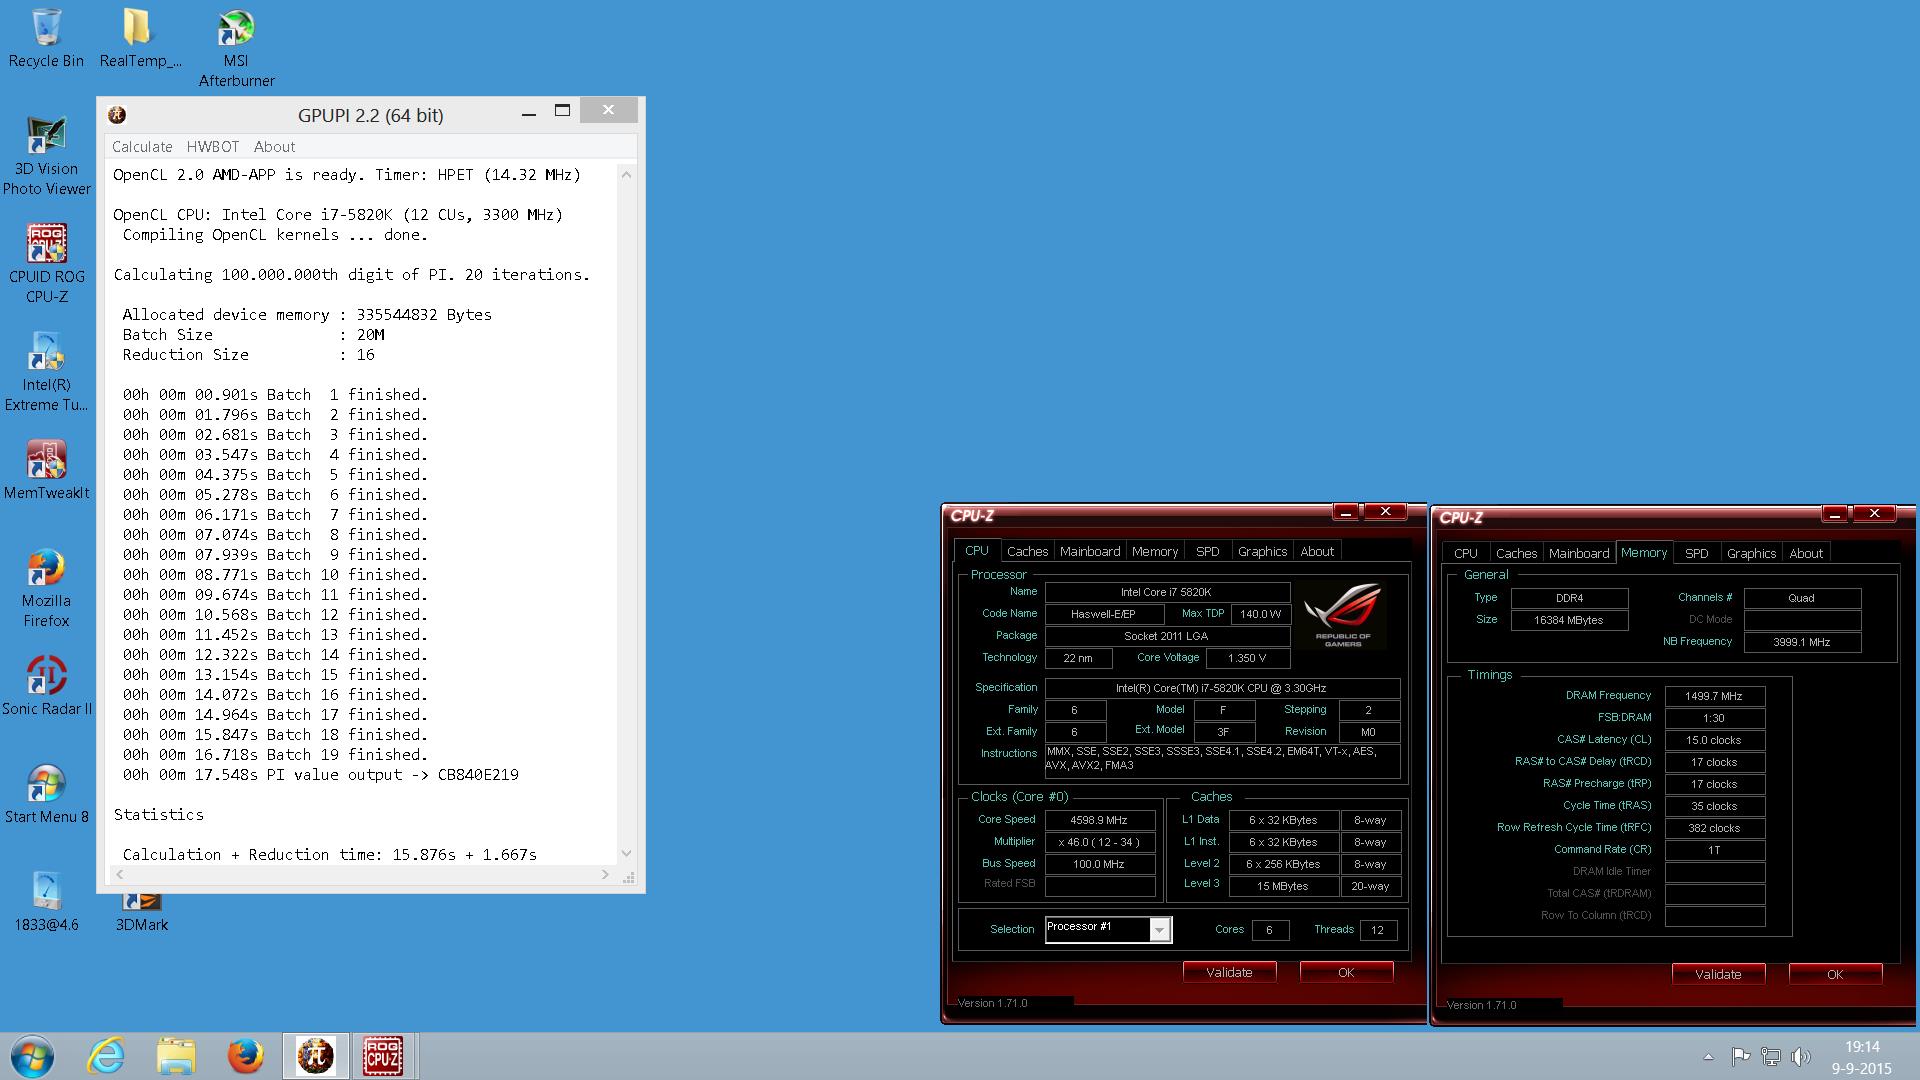Open Mozilla Firefox desktop shortcut

(x=46, y=588)
